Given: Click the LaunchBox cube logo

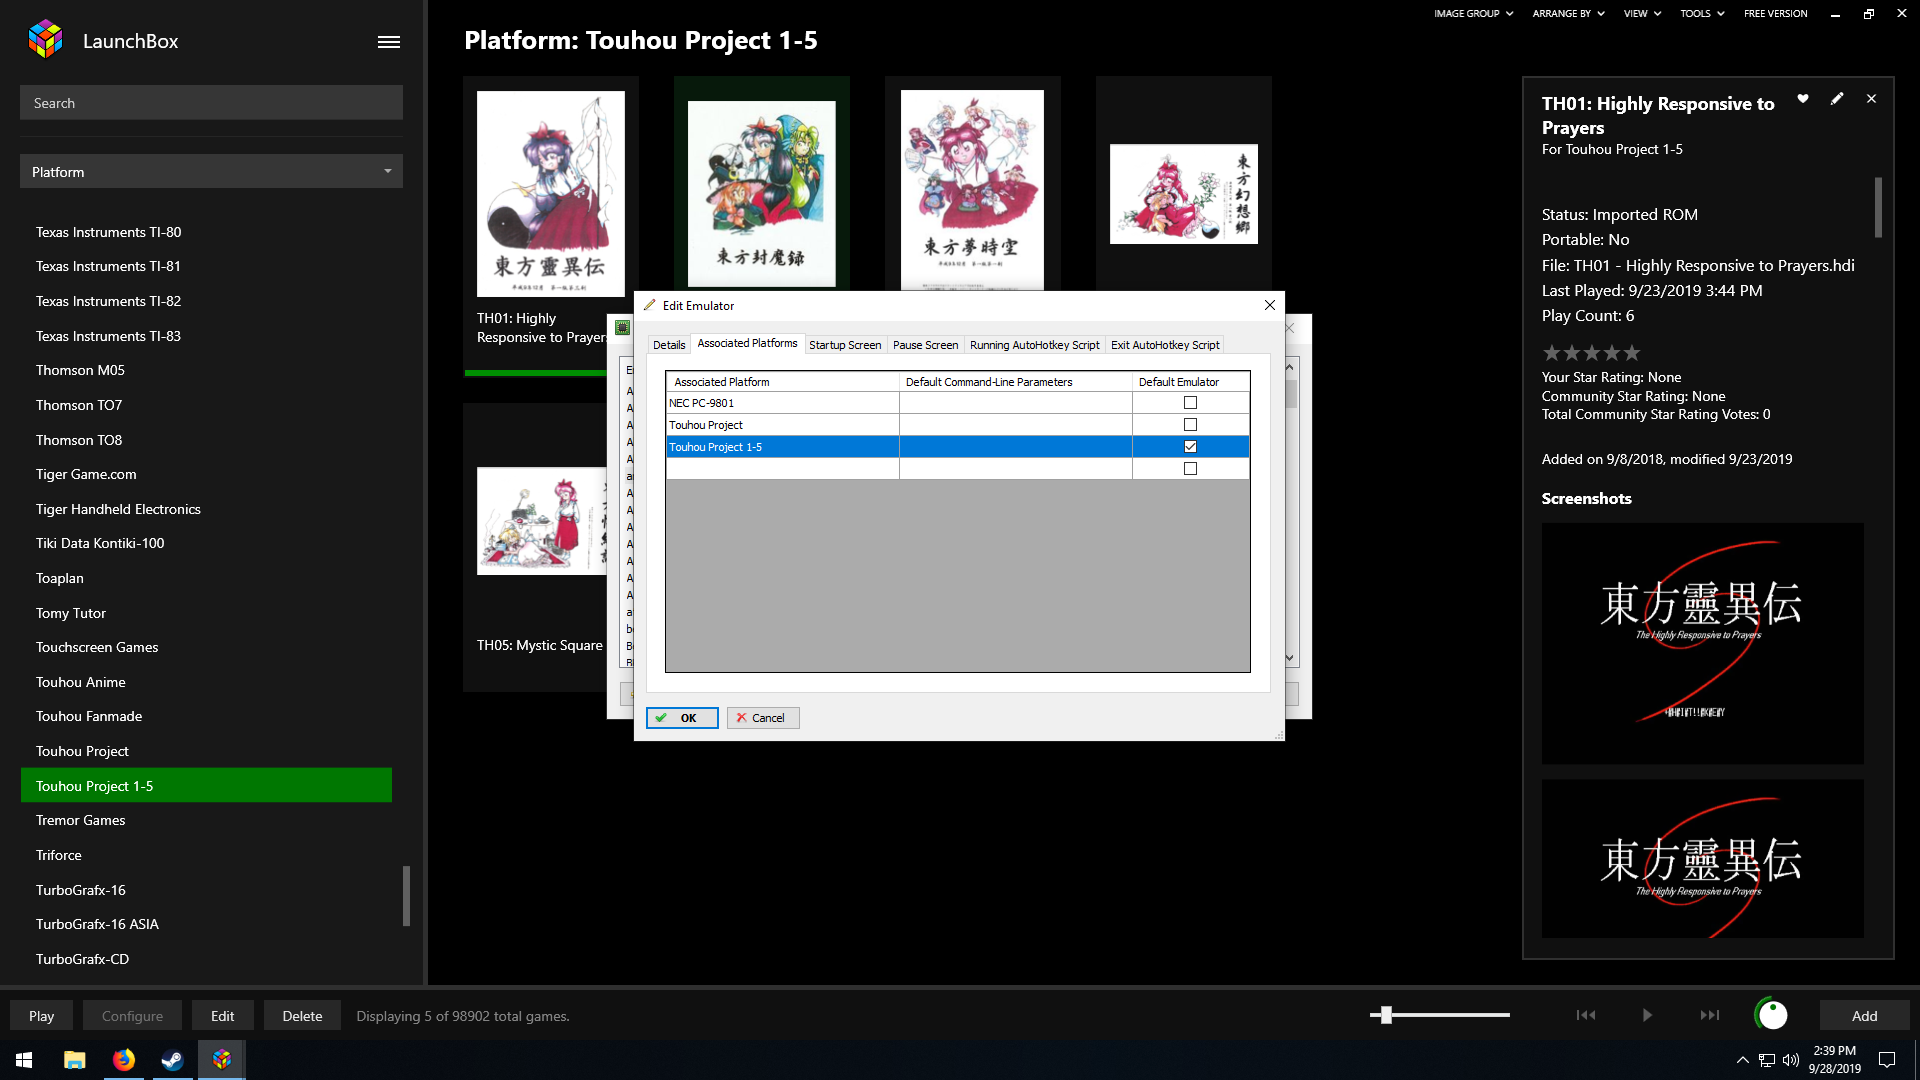Looking at the screenshot, I should pos(45,40).
